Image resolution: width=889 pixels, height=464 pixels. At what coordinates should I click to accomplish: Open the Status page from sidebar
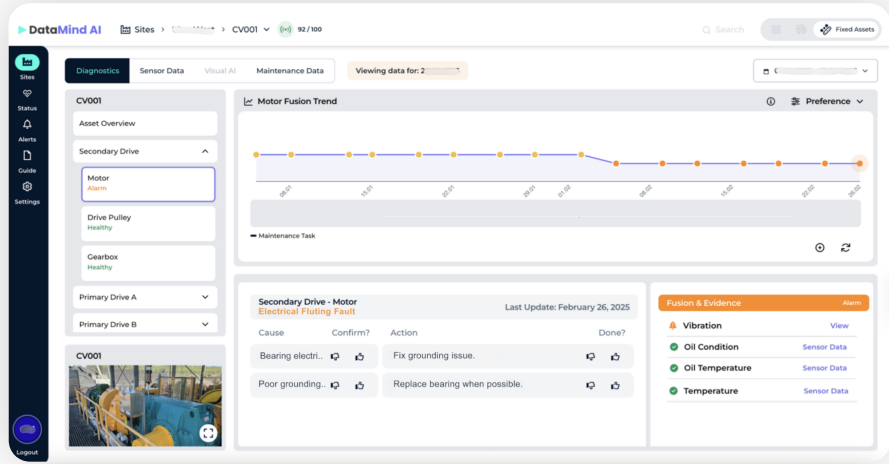pos(27,95)
